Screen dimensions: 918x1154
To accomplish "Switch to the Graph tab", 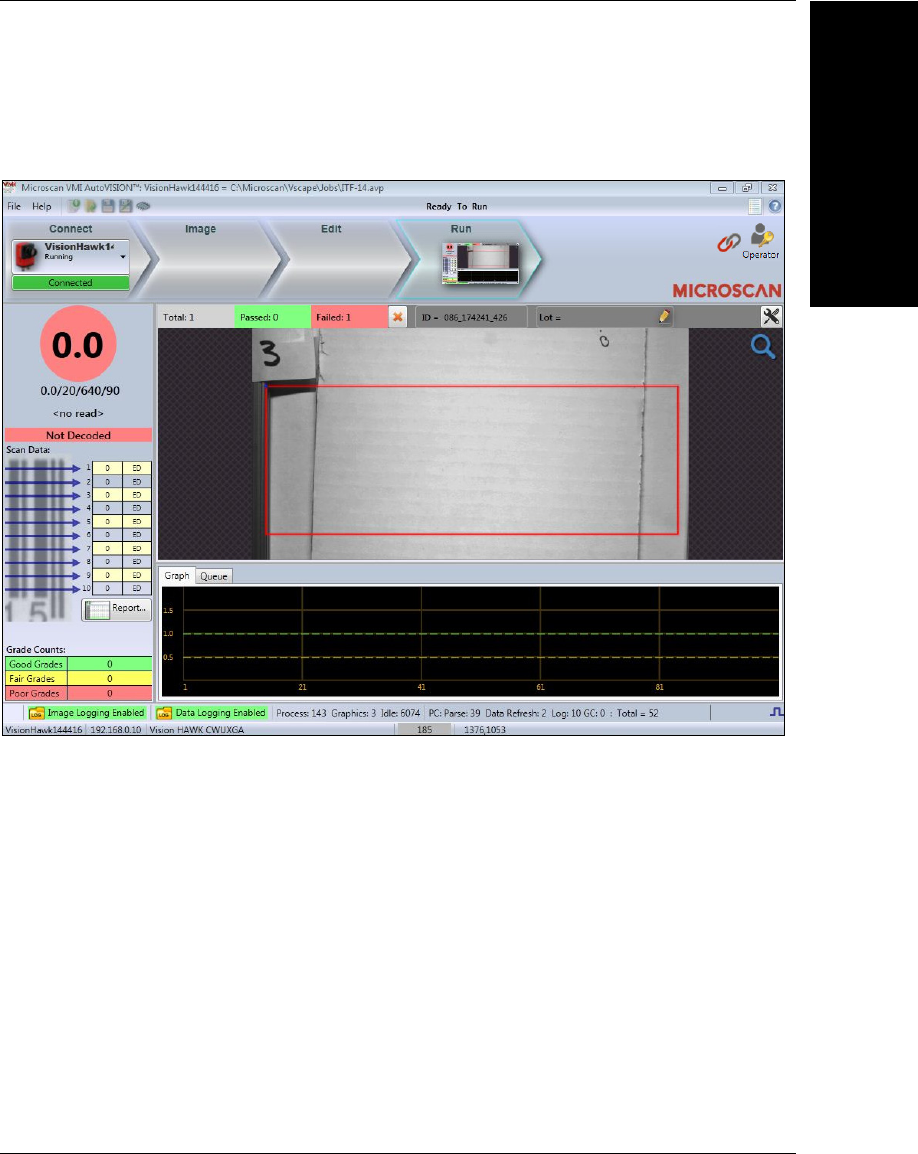I will coord(177,576).
